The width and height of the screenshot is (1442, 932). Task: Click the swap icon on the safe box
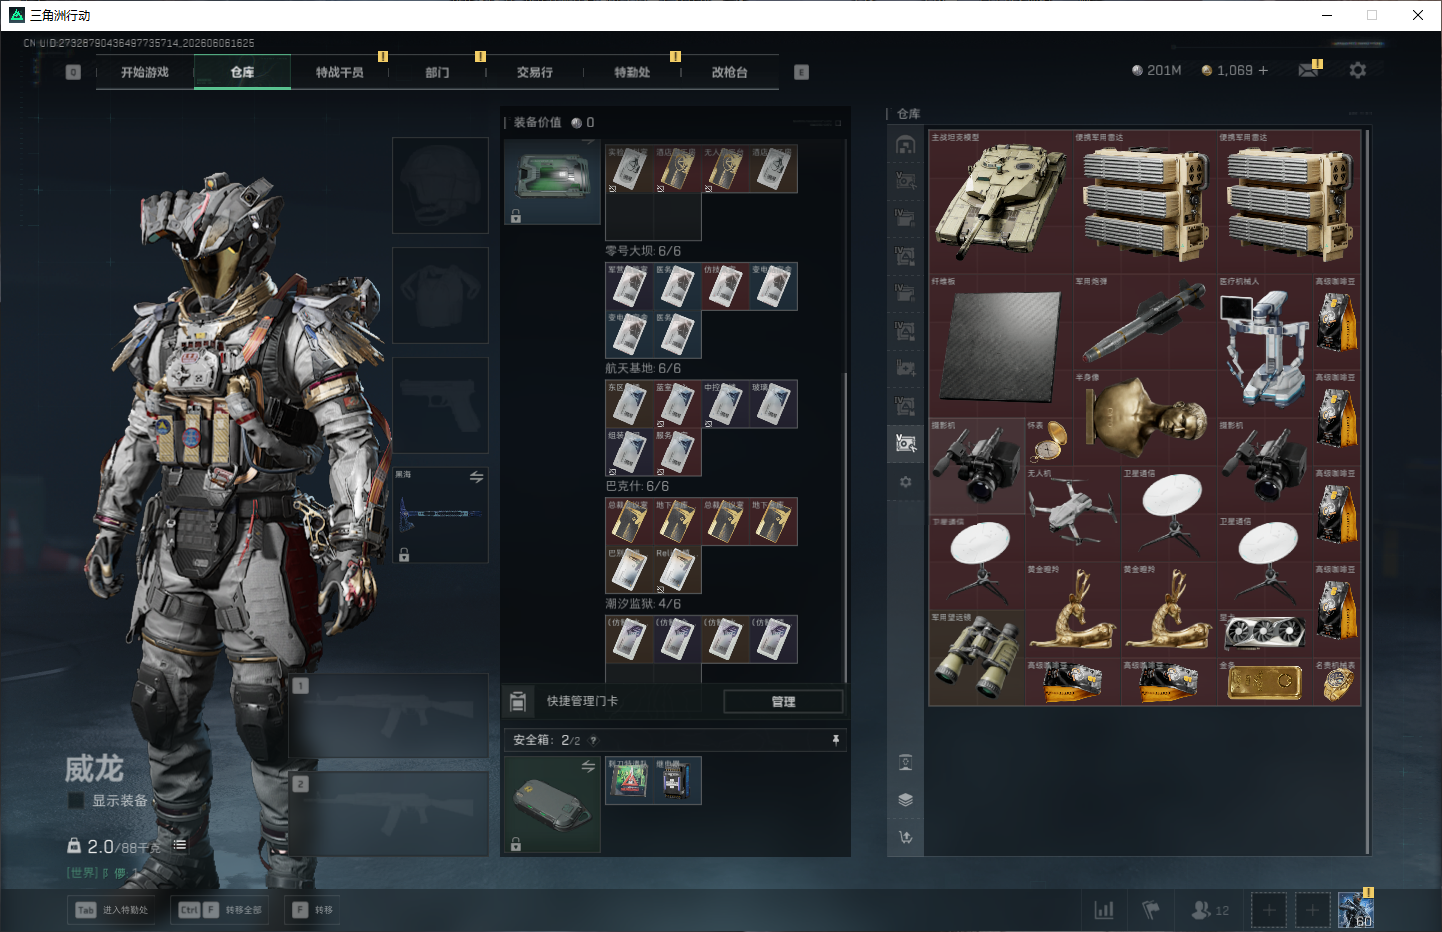click(588, 766)
